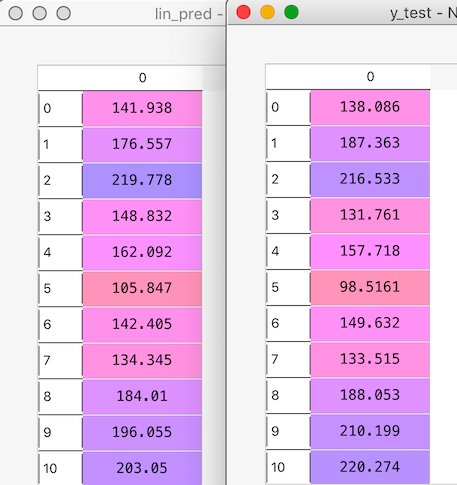Select row header 0 in lin_pred table
Image resolution: width=457 pixels, height=485 pixels.
click(60, 109)
